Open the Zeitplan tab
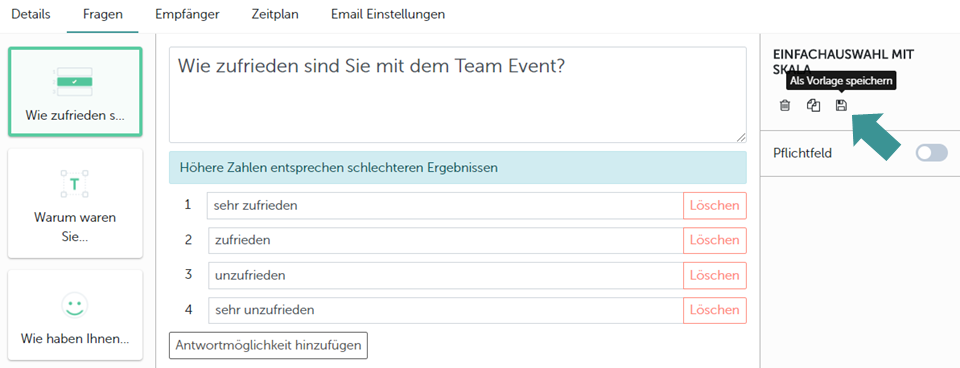 point(275,14)
